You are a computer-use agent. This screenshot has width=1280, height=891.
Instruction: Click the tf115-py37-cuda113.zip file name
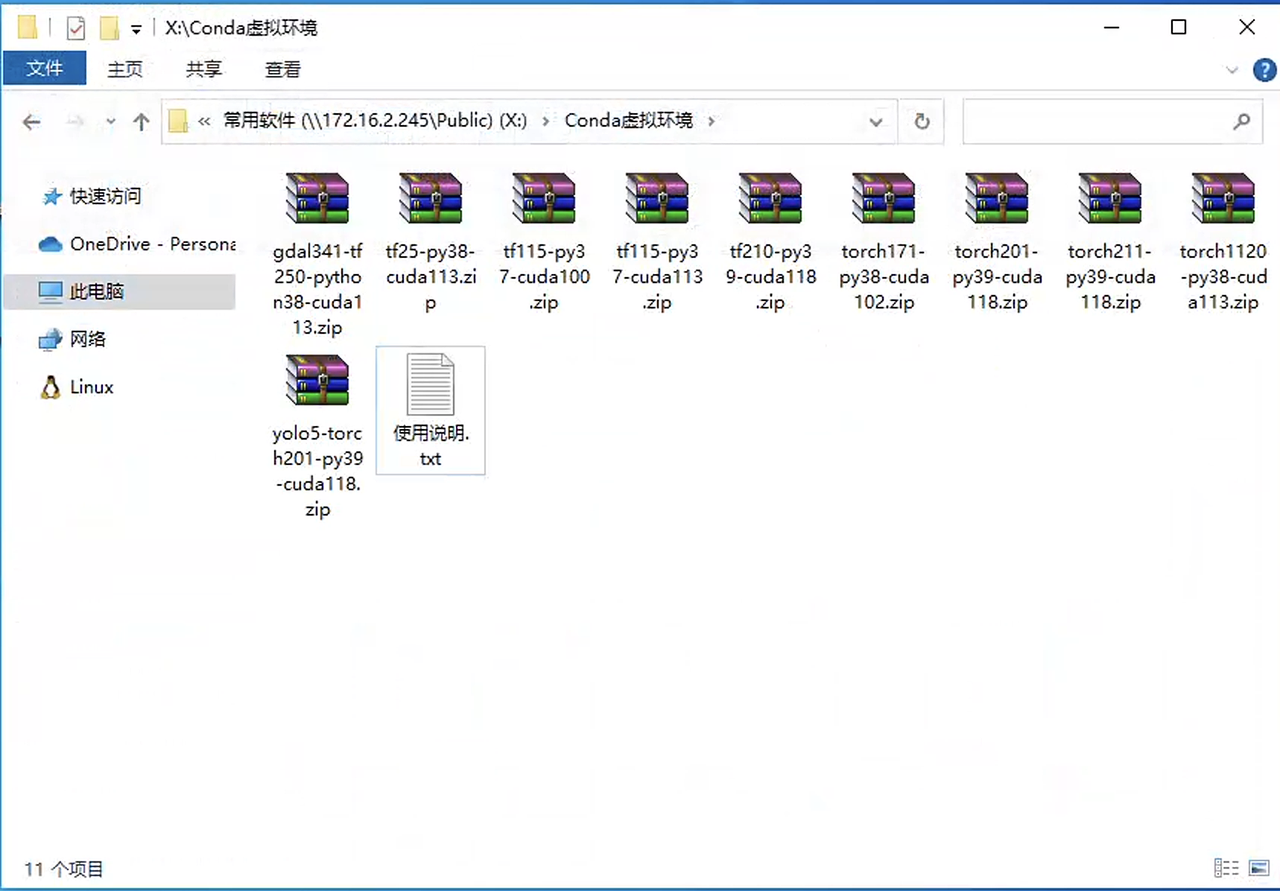point(657,277)
